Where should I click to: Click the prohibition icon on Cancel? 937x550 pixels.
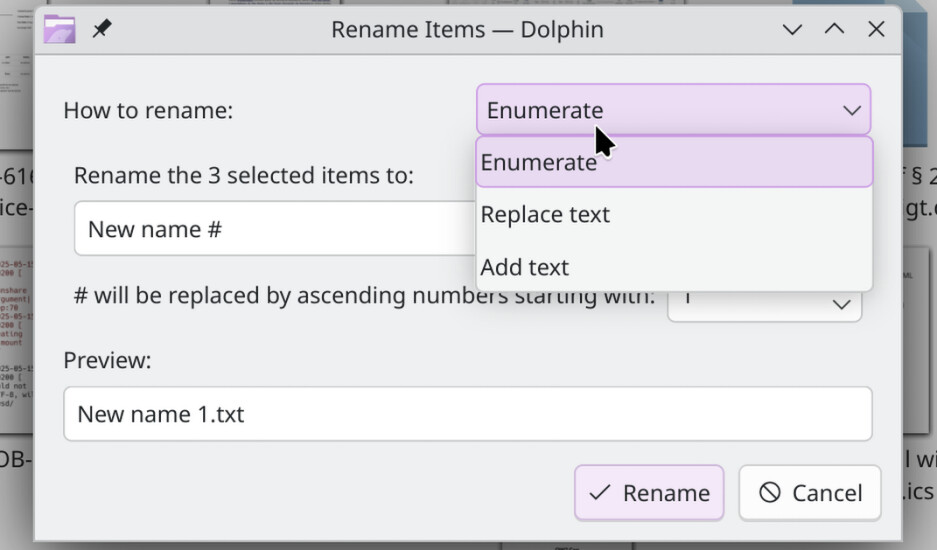click(770, 493)
